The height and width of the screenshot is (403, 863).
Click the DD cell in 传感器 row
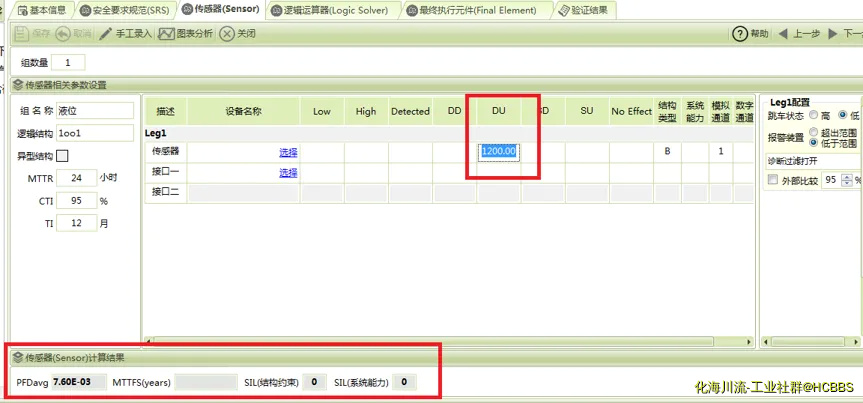coord(454,152)
